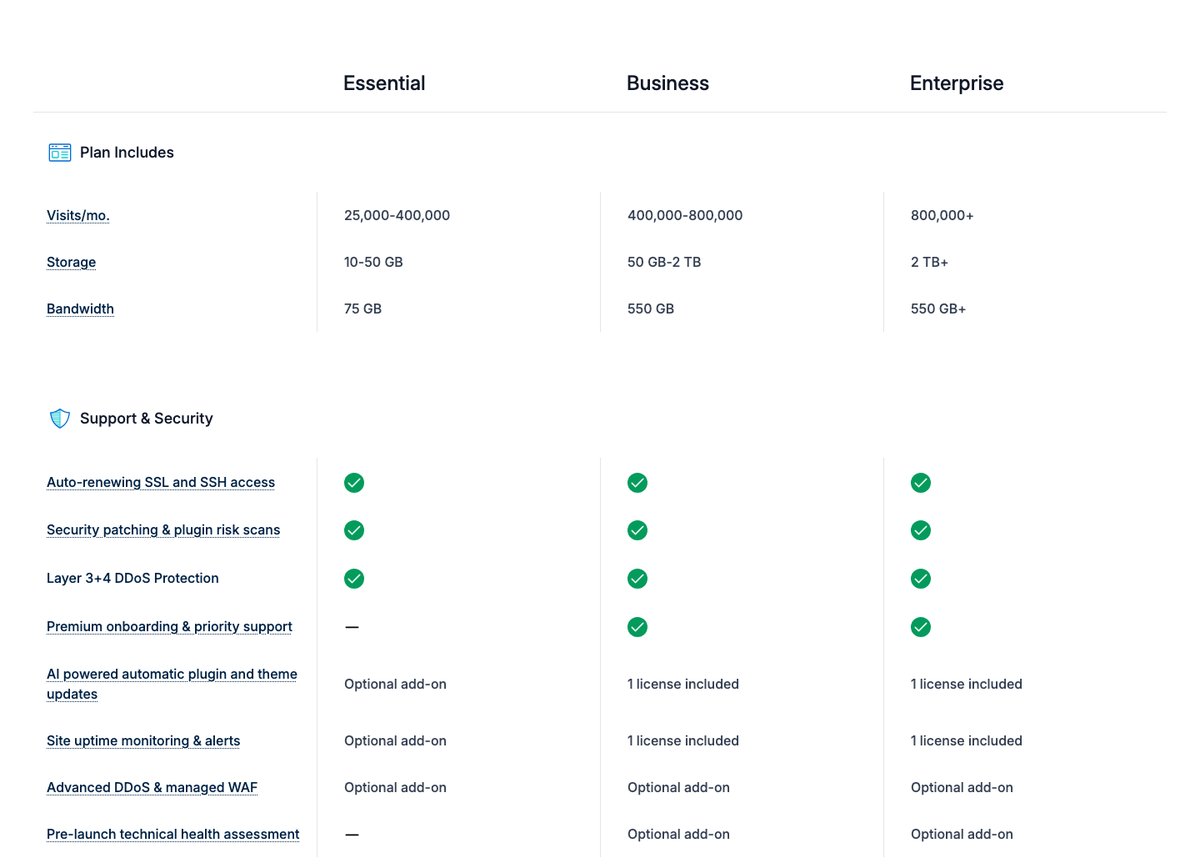This screenshot has width=1200, height=868.
Task: Click Essential Optional add-on for AI plugin updates
Action: pyautogui.click(x=396, y=684)
